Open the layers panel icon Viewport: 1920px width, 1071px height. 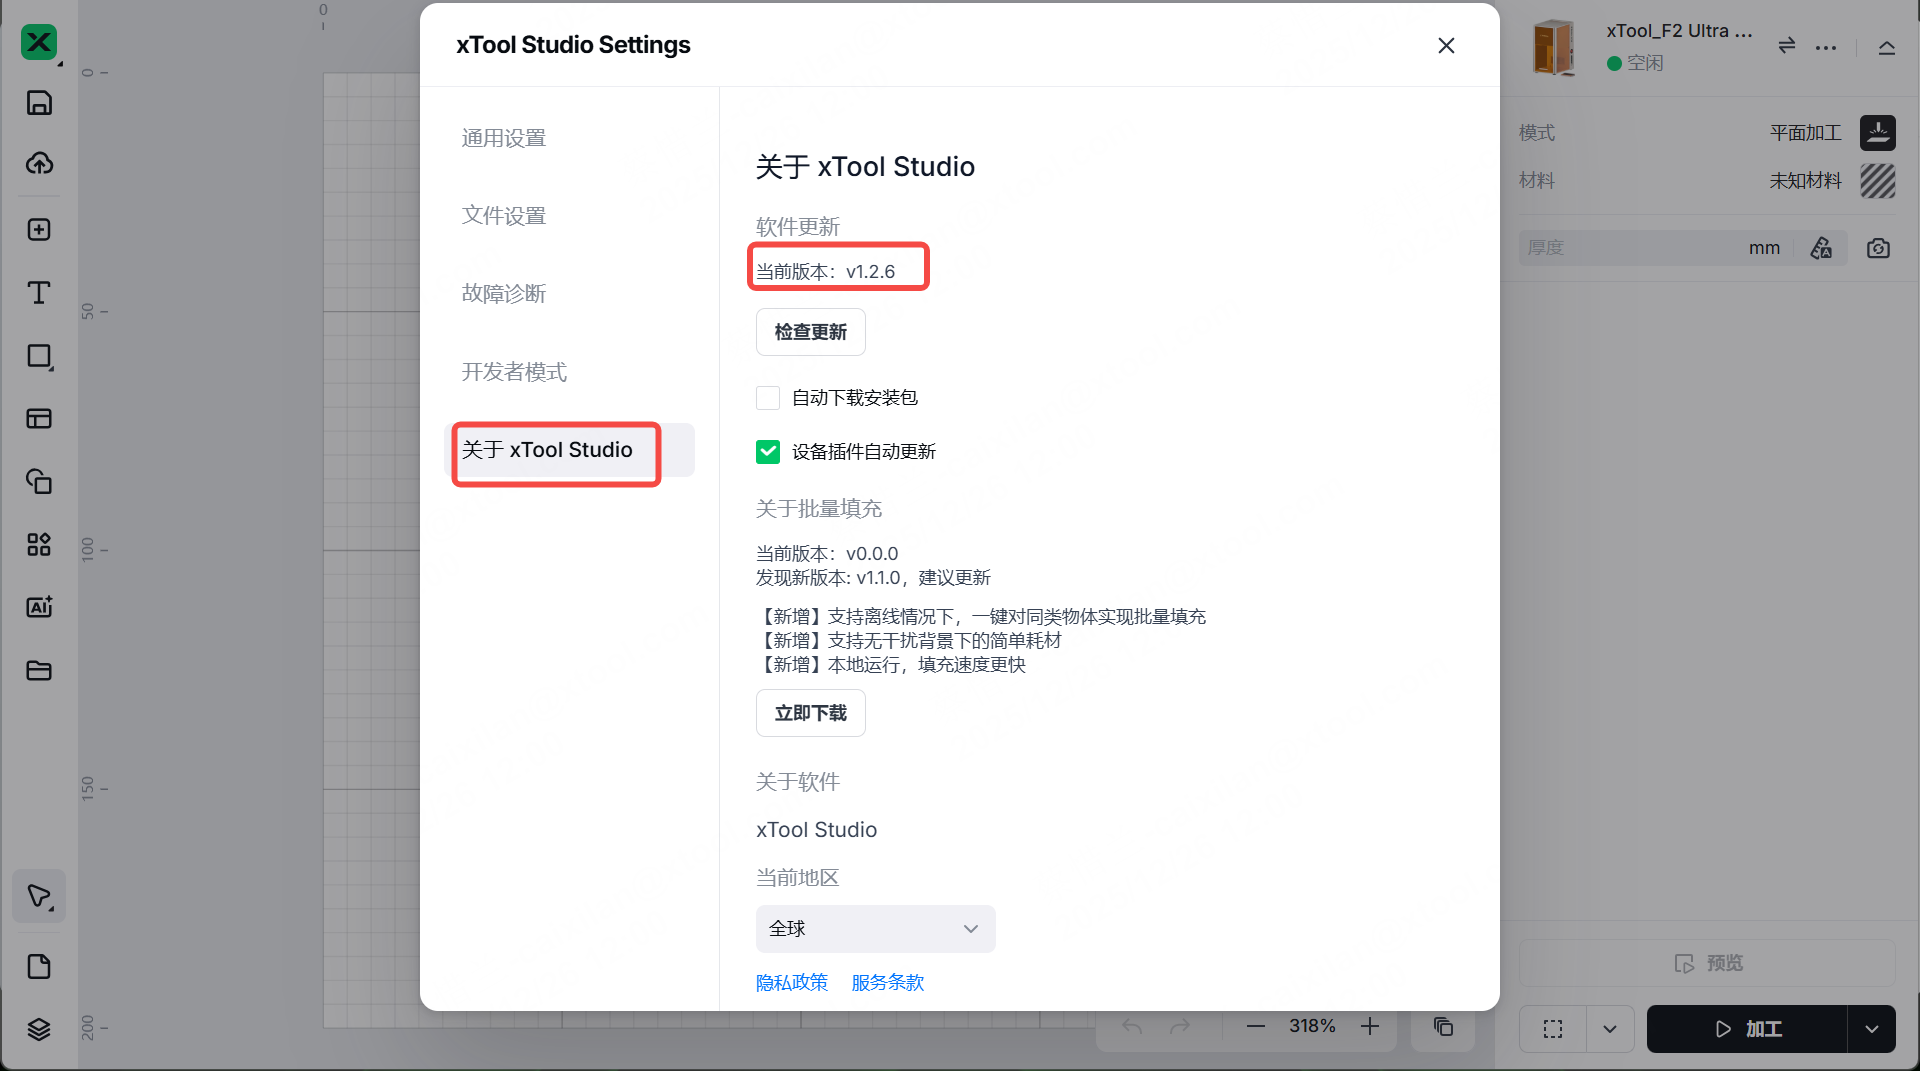click(x=39, y=1029)
